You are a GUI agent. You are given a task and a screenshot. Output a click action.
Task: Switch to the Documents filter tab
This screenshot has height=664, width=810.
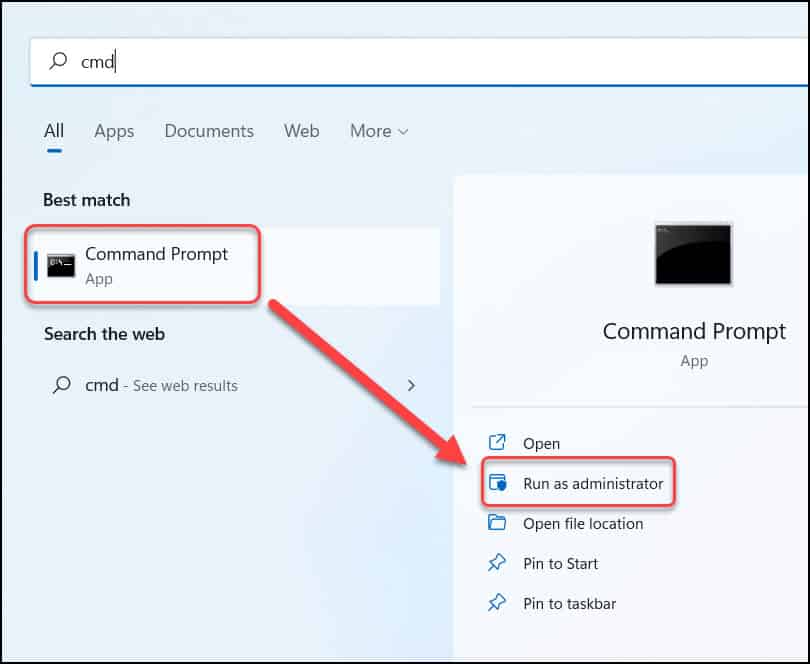208,131
